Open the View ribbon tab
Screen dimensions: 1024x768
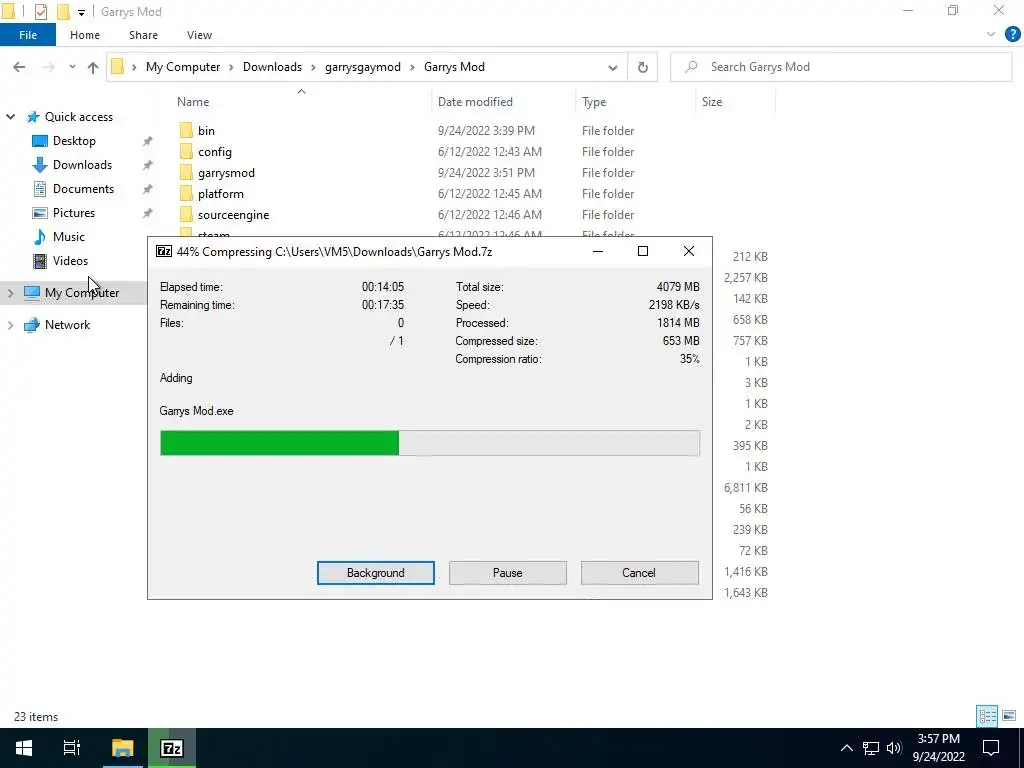[199, 35]
